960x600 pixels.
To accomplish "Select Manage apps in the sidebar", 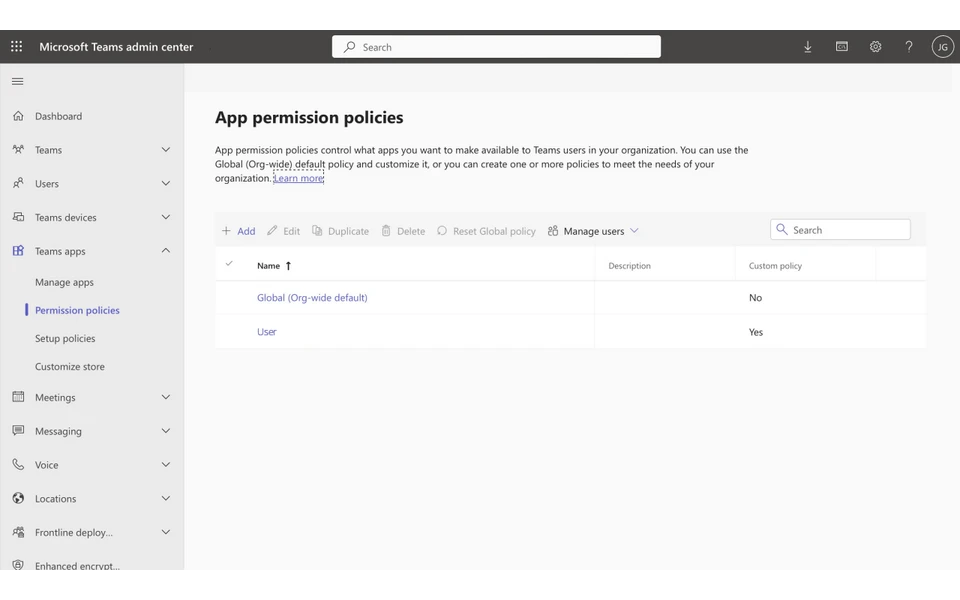I will [66, 282].
